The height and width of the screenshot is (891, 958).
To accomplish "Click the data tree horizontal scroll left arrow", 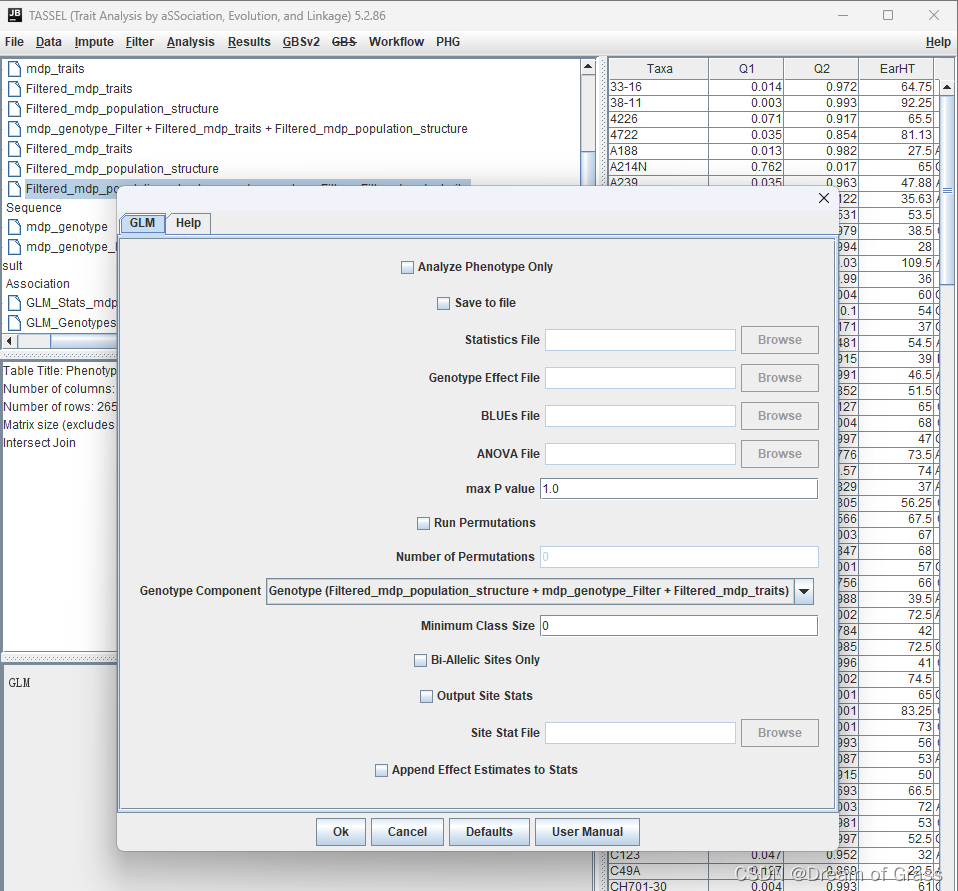I will pyautogui.click(x=9, y=341).
